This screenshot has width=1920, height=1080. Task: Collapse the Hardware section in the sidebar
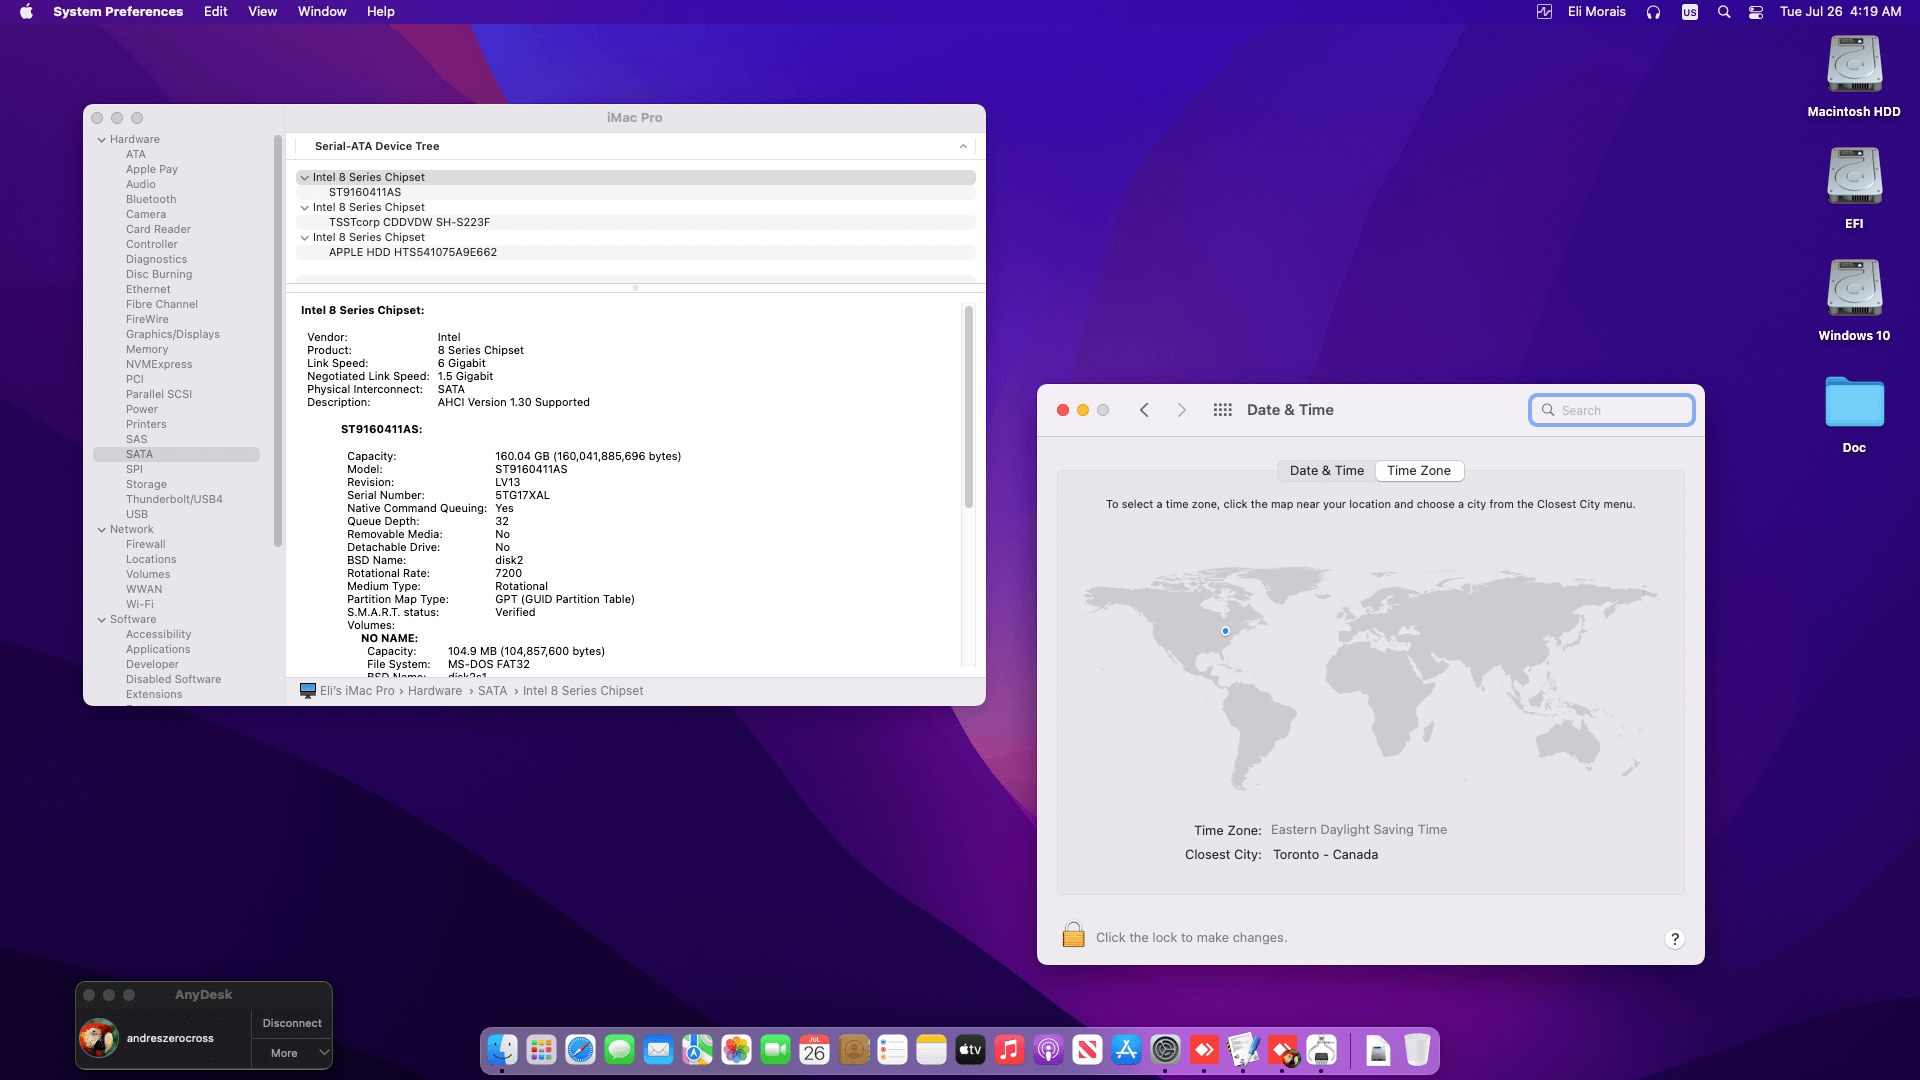102,140
